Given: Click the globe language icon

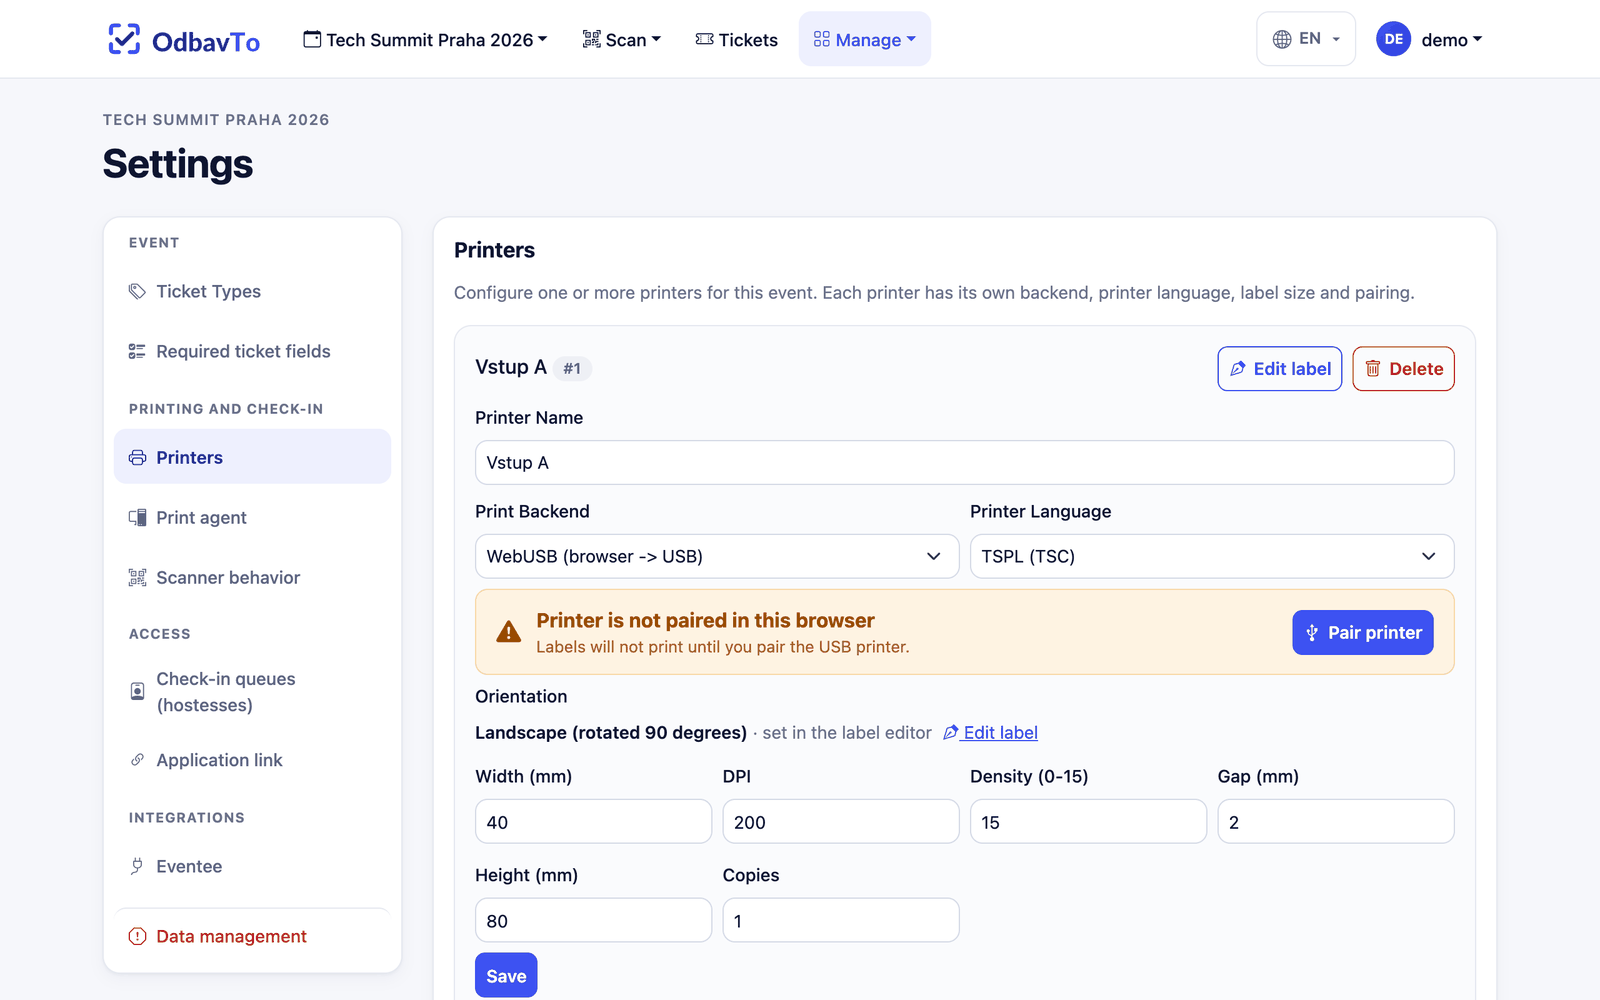Looking at the screenshot, I should pos(1282,39).
